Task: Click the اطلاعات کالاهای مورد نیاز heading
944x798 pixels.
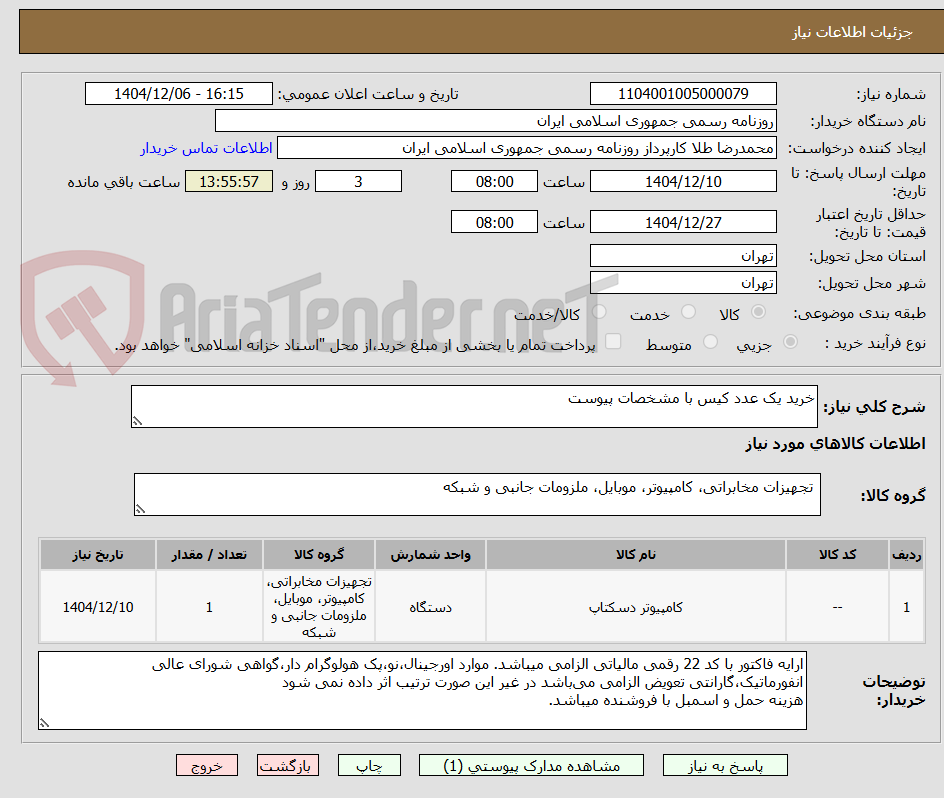Action: click(x=835, y=444)
